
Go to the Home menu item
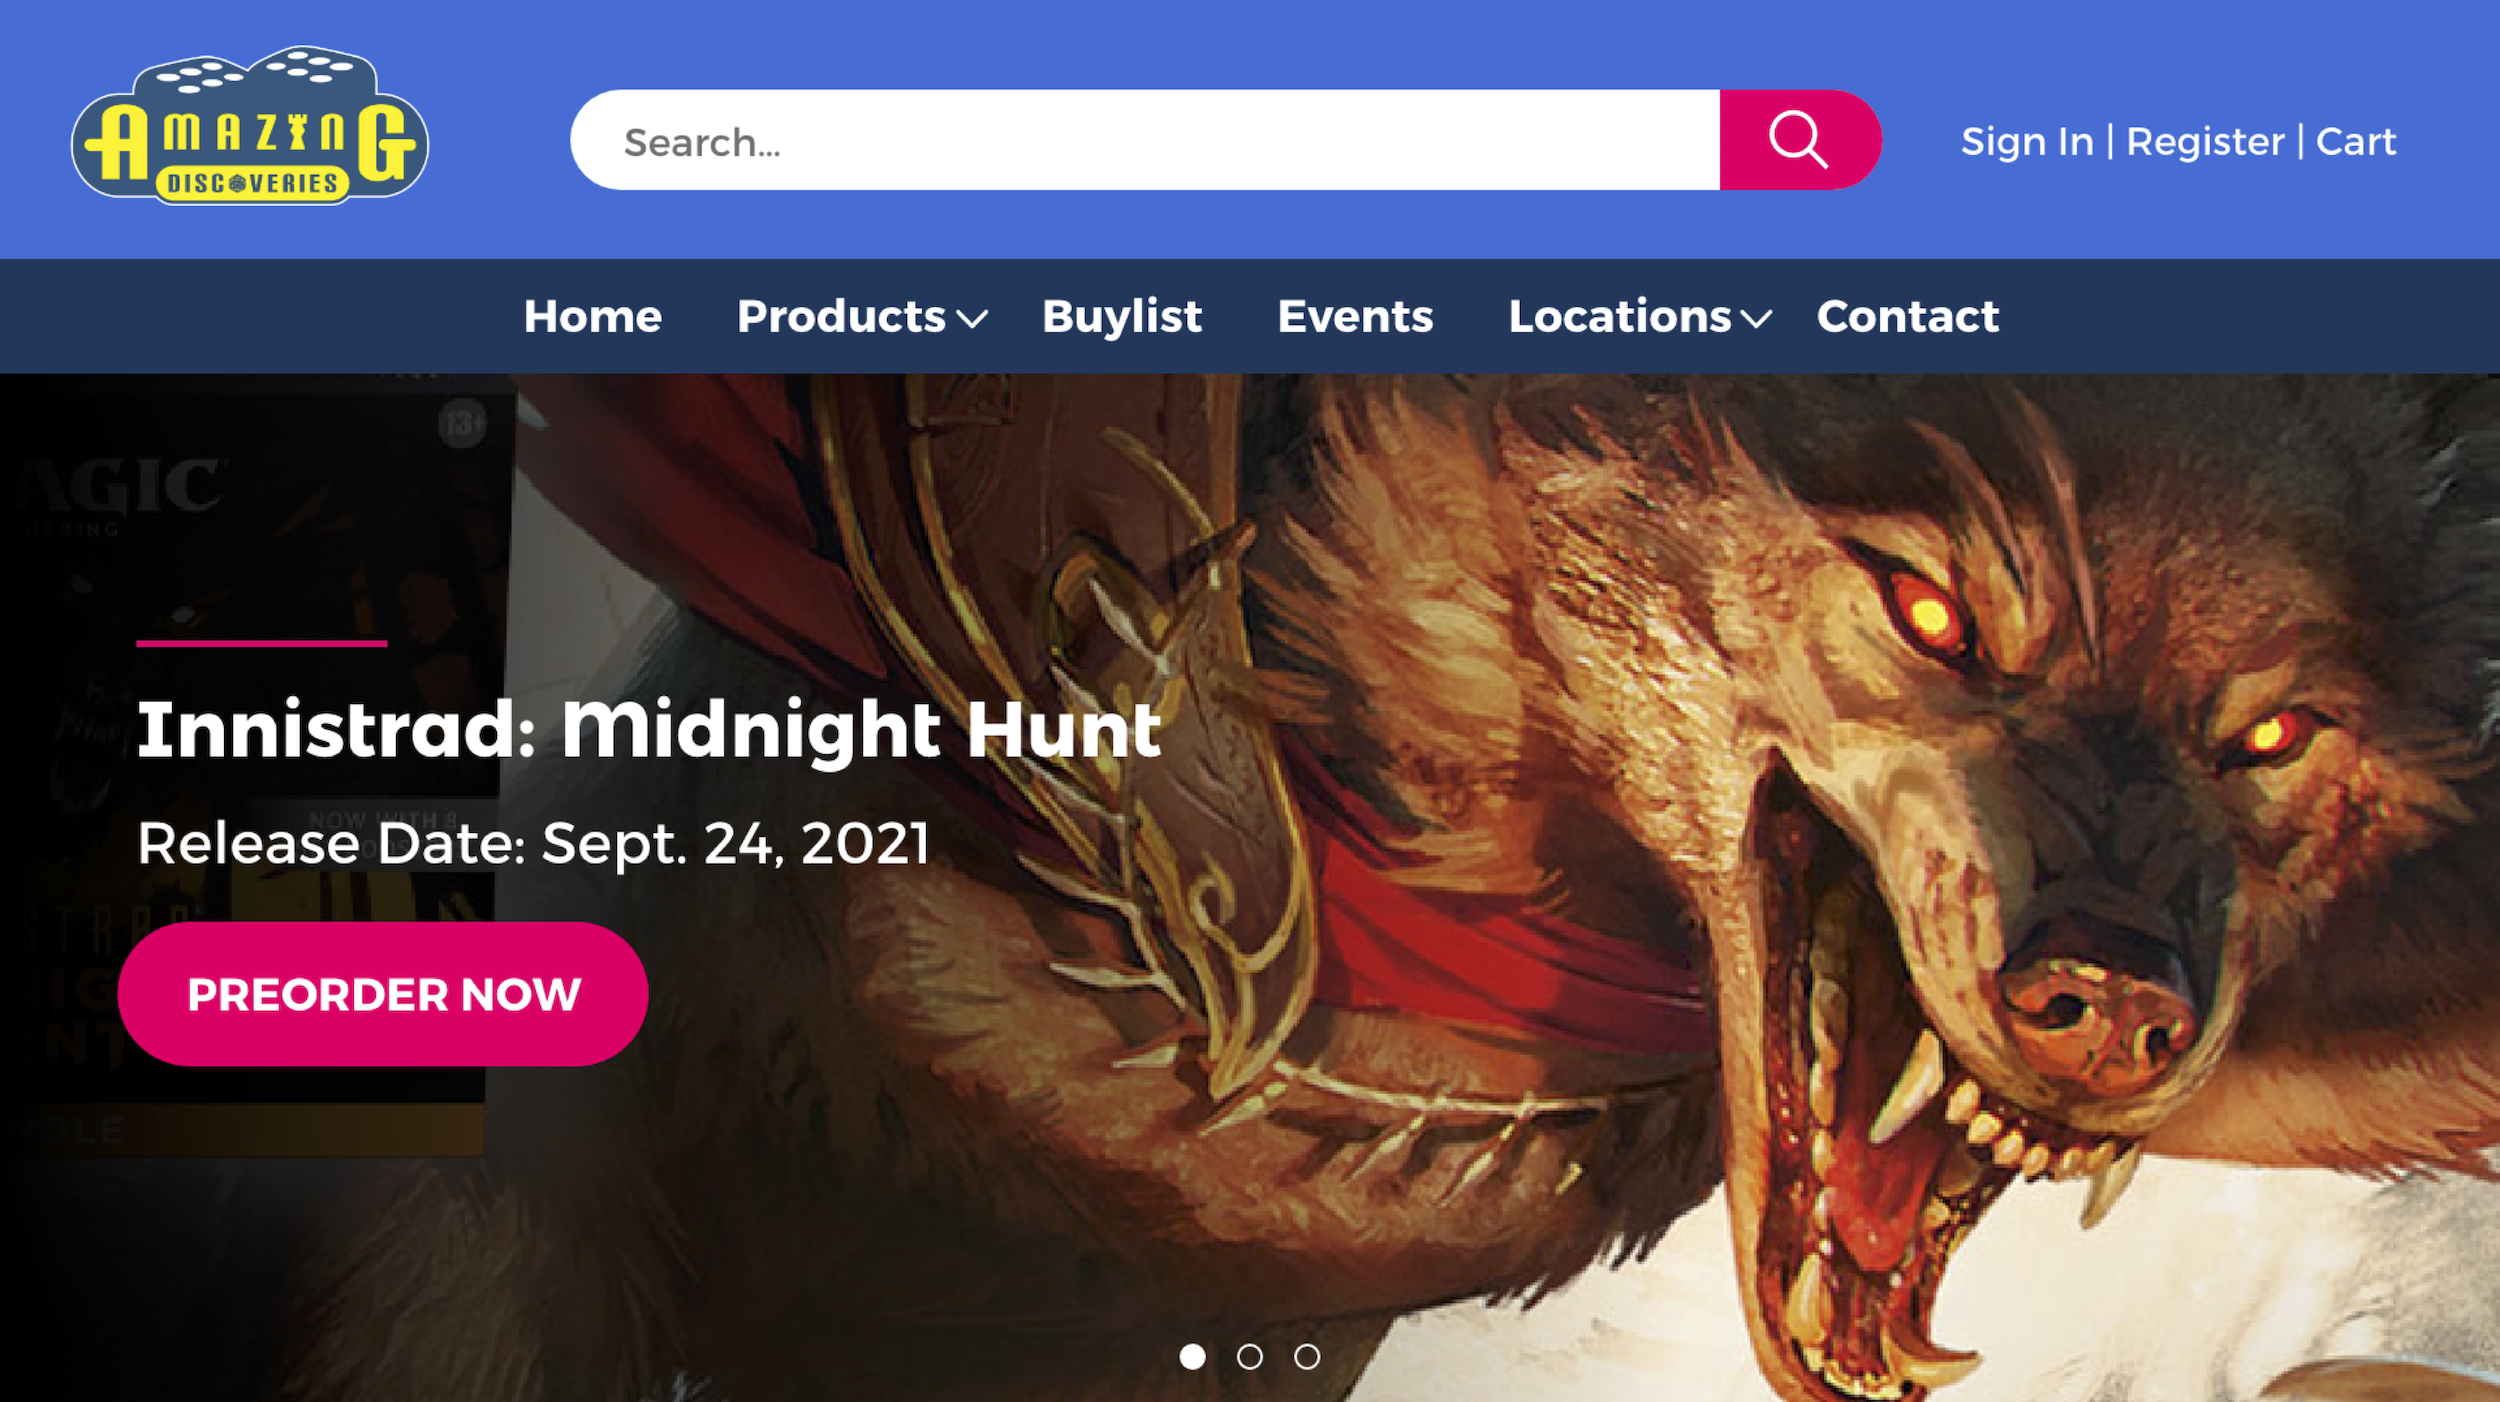coord(593,317)
